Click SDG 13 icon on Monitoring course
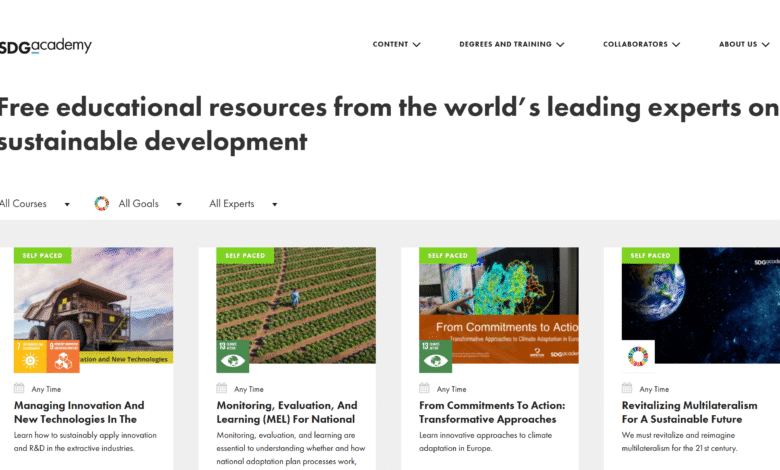 coord(232,356)
